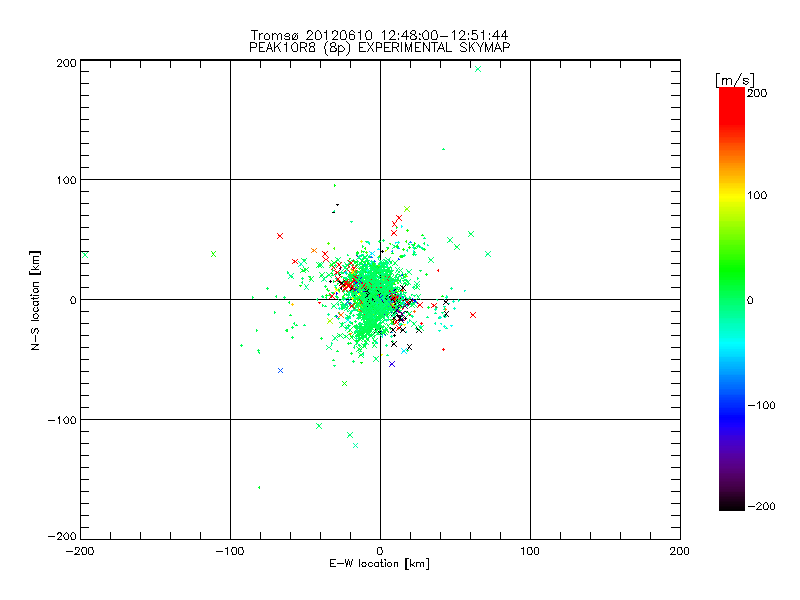Click the title line "Tromsø 20120610 12:48:00-12:51:44"
Screen dimensions: 800x600
[379, 35]
